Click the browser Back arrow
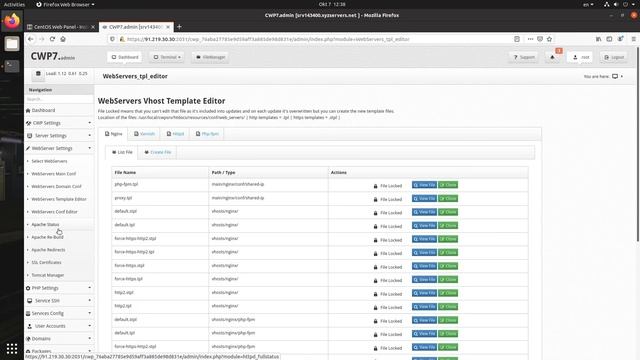Image resolution: width=640 pixels, height=360 pixels. (31, 39)
